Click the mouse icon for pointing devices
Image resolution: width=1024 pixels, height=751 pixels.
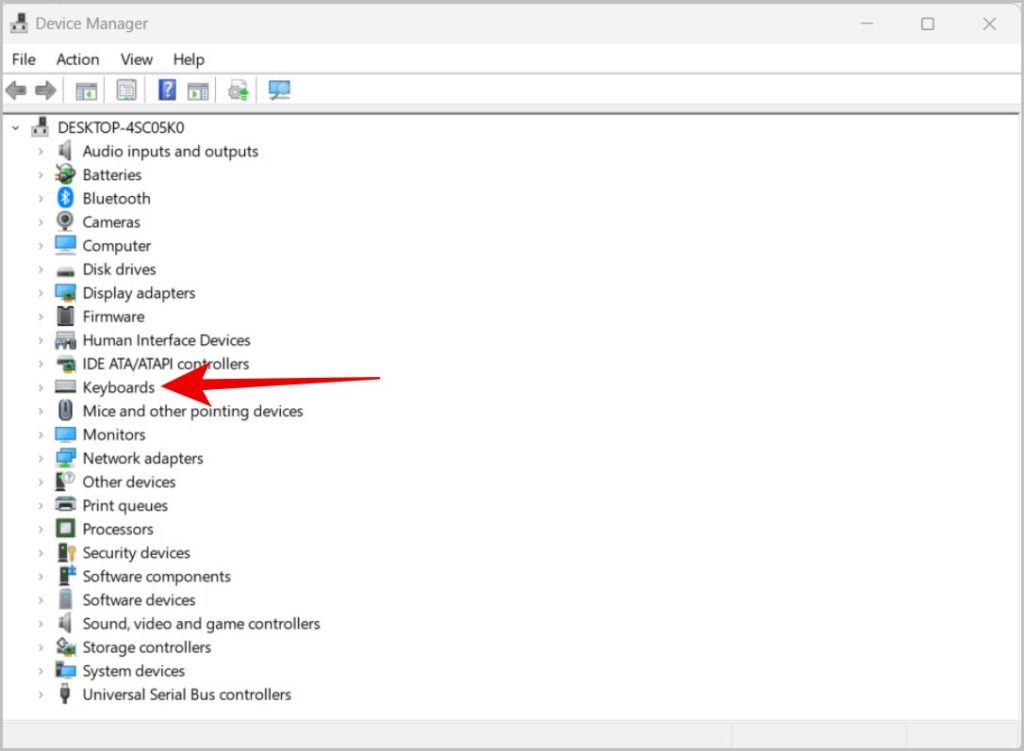coord(65,410)
